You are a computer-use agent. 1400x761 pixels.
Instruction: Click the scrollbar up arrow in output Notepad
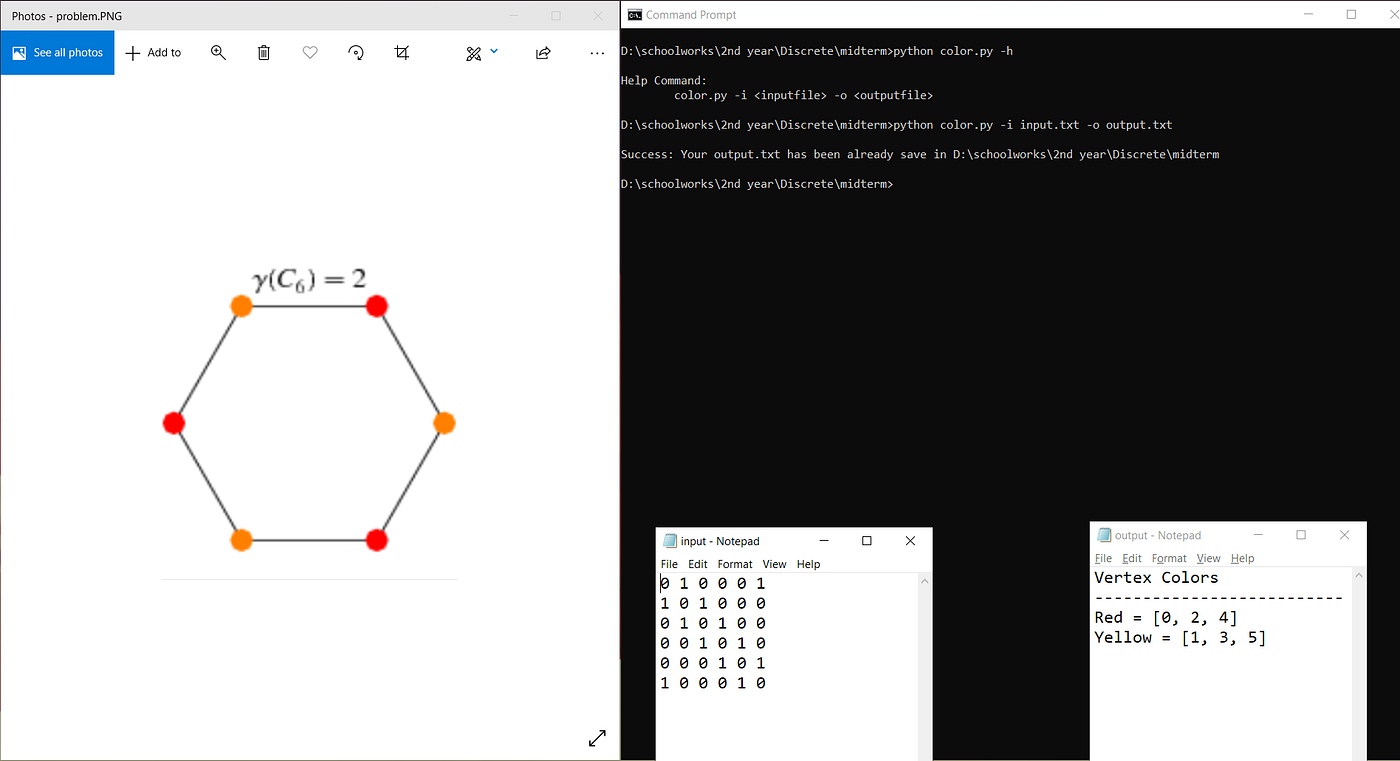(1358, 574)
